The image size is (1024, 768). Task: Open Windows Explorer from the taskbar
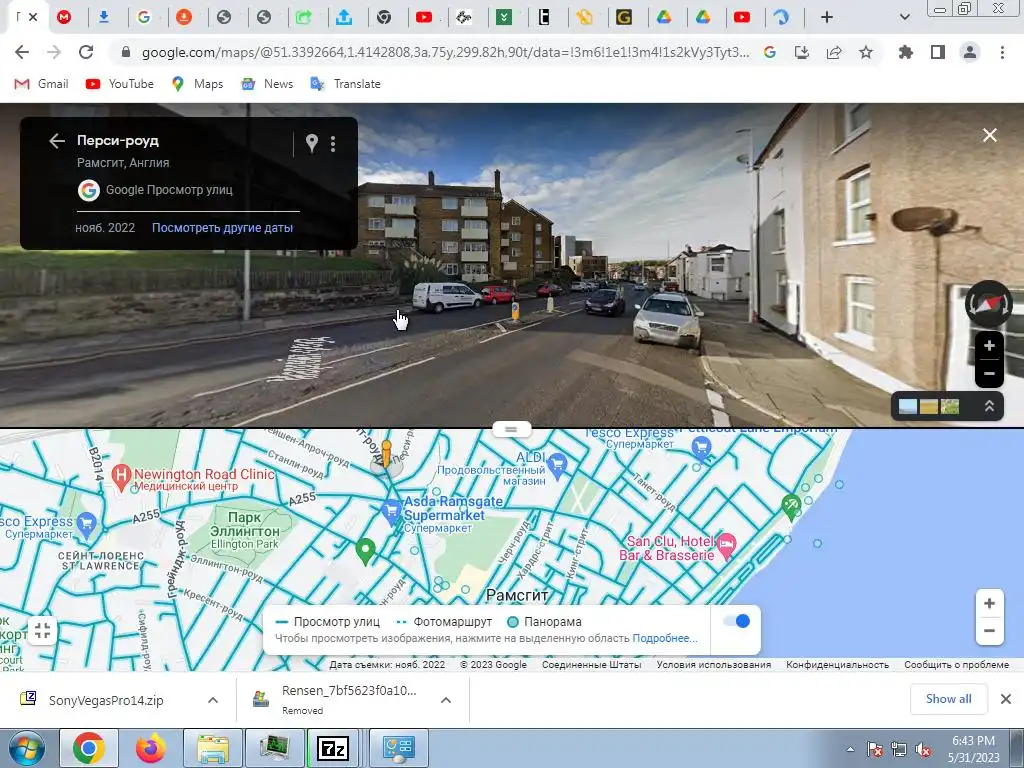[212, 748]
